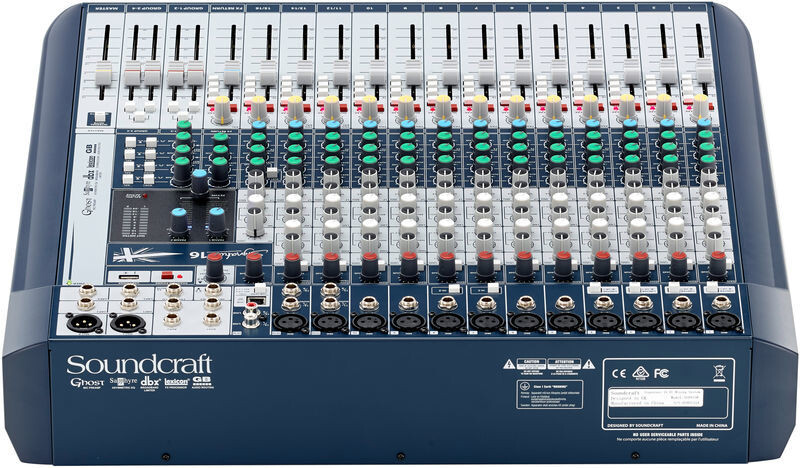Viewport: 800px width, 468px height.
Task: Click the channel 9 quarter-inch line jack
Action: [408, 304]
